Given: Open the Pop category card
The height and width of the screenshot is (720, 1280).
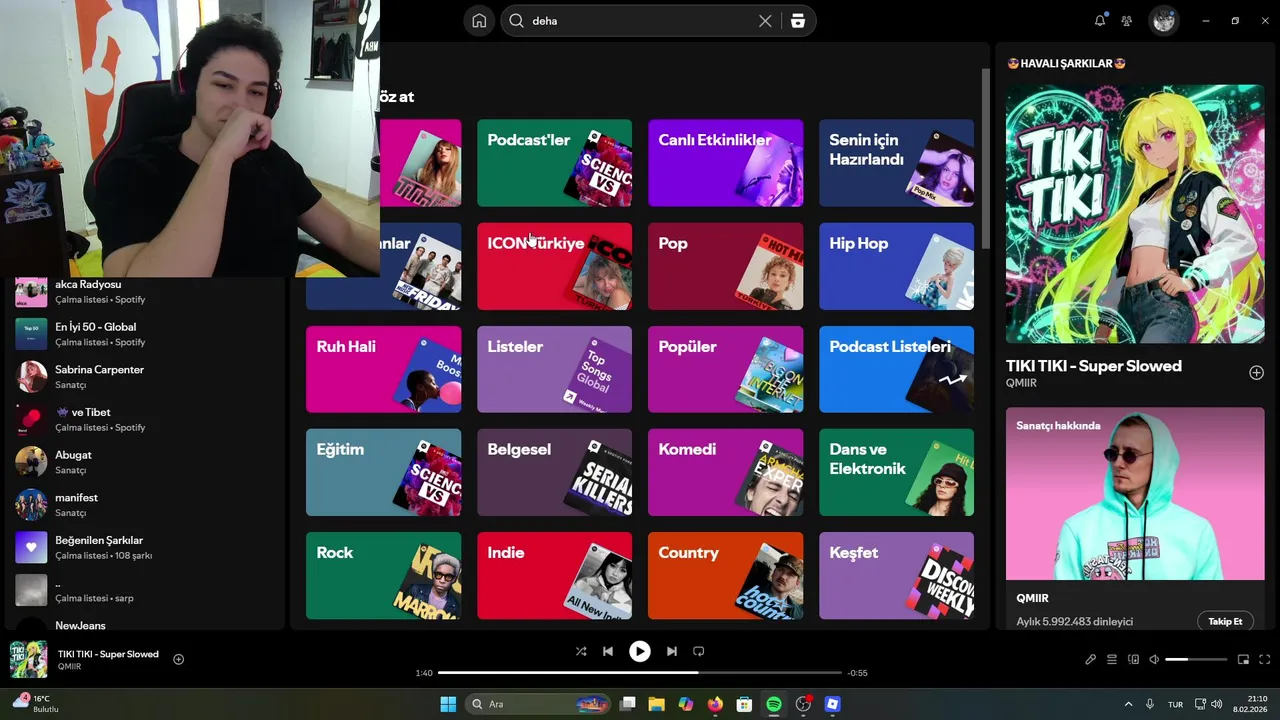Looking at the screenshot, I should point(725,266).
